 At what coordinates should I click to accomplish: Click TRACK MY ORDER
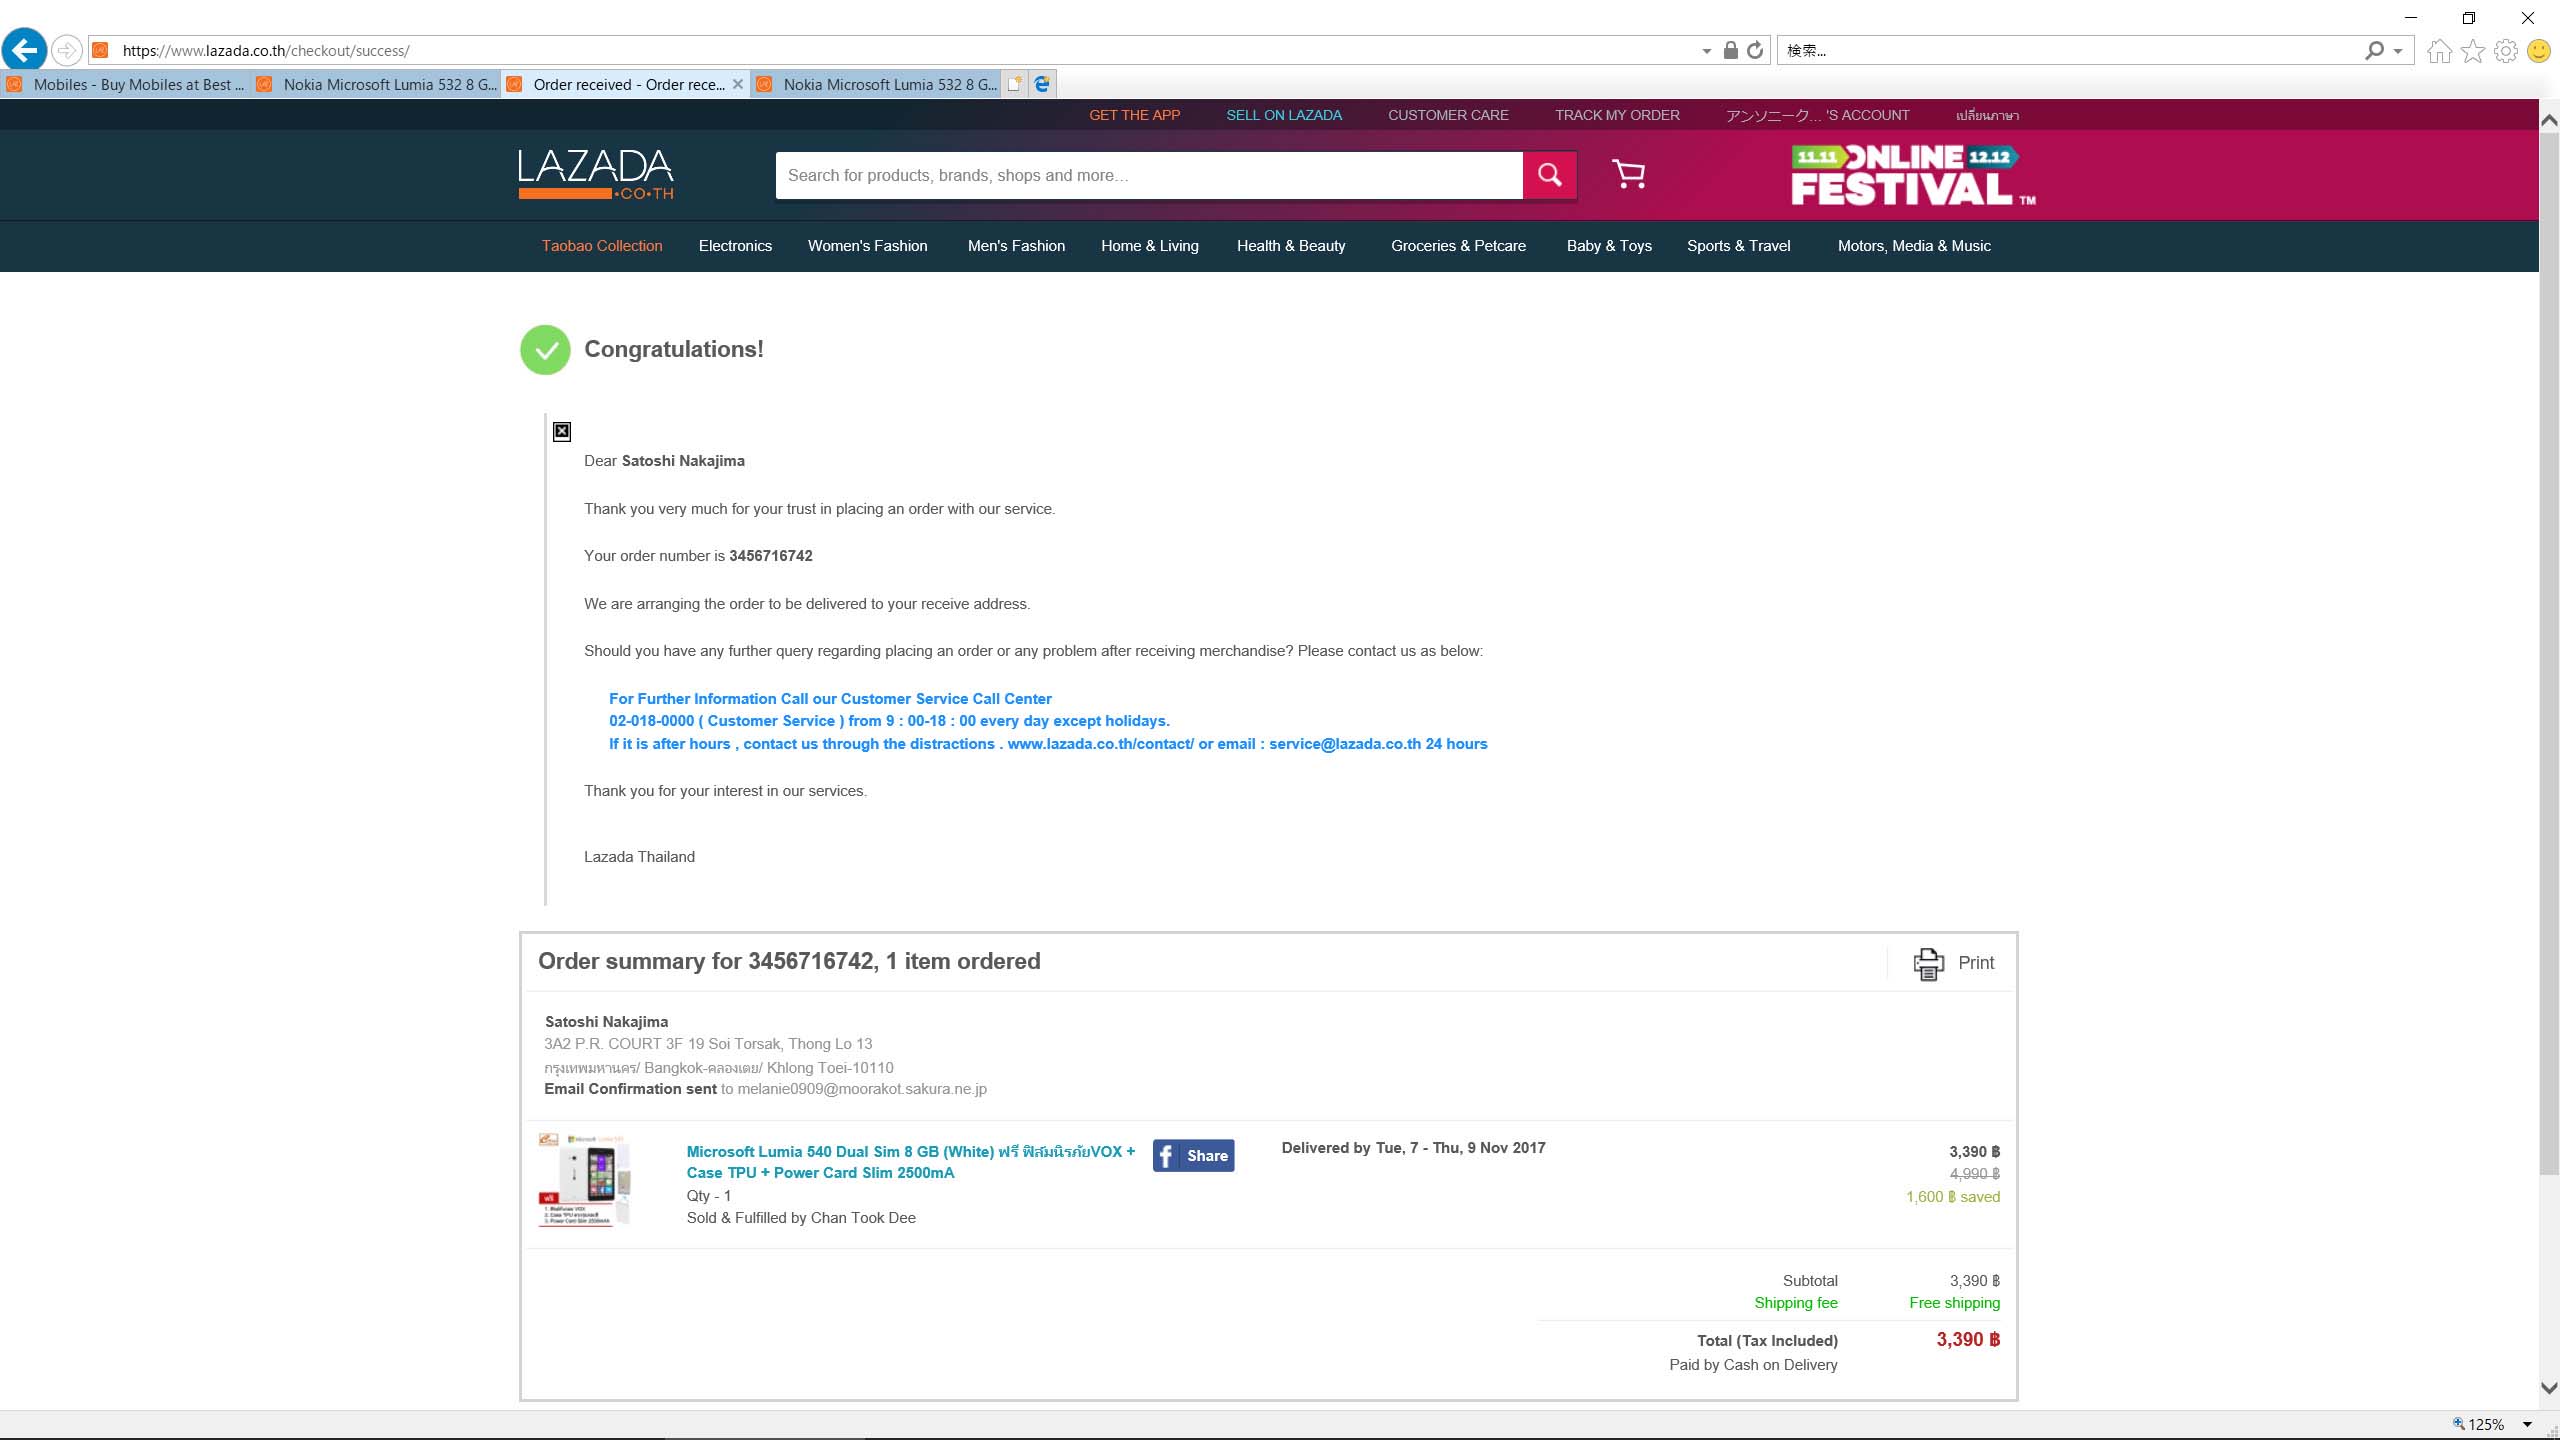[1617, 115]
